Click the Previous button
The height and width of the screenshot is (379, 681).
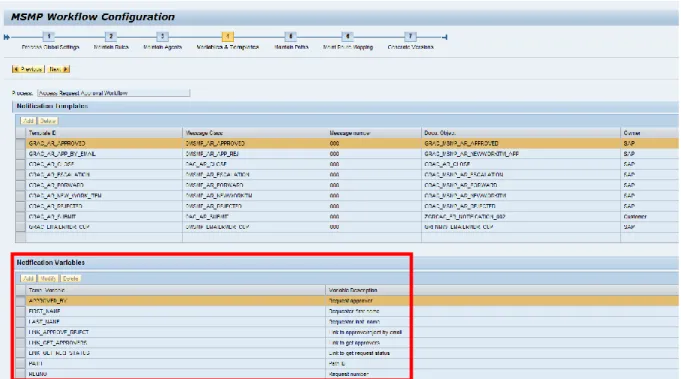pos(28,69)
